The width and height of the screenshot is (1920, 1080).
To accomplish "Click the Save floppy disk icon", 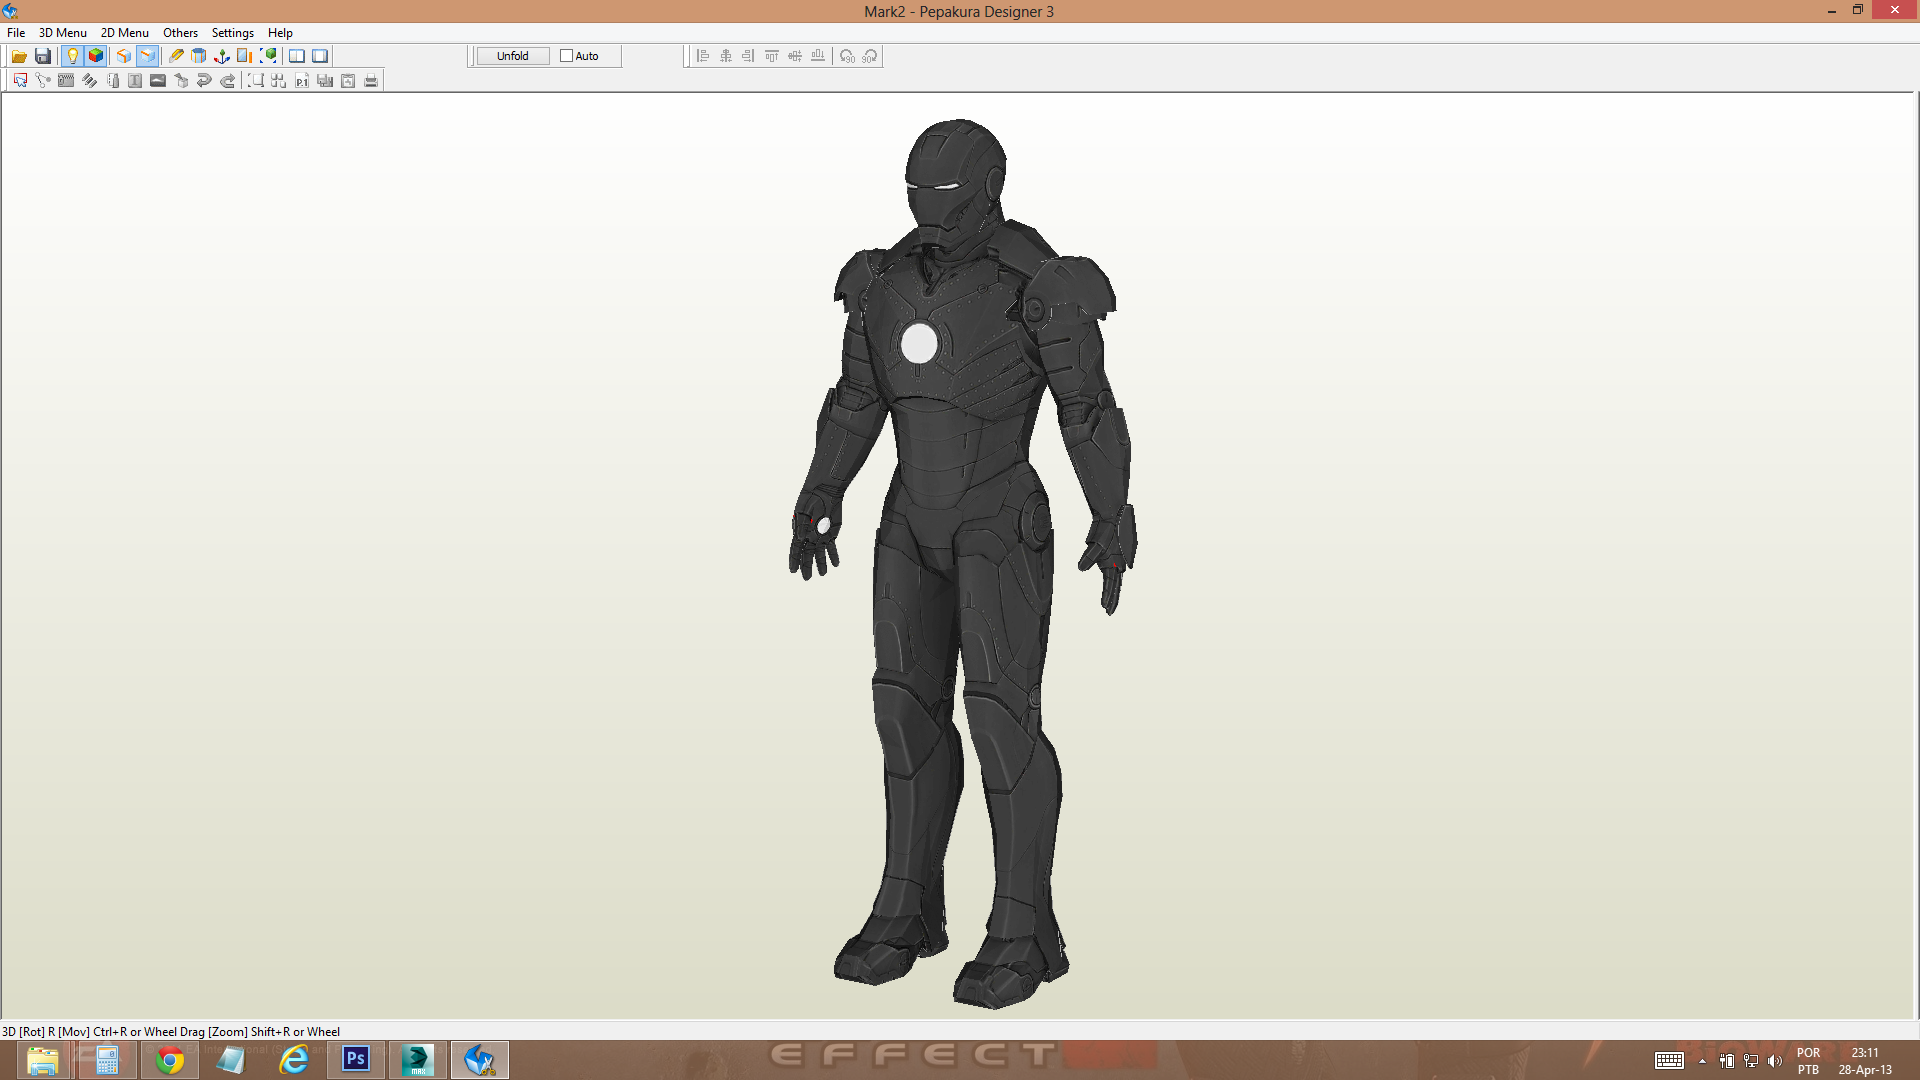I will (x=43, y=56).
